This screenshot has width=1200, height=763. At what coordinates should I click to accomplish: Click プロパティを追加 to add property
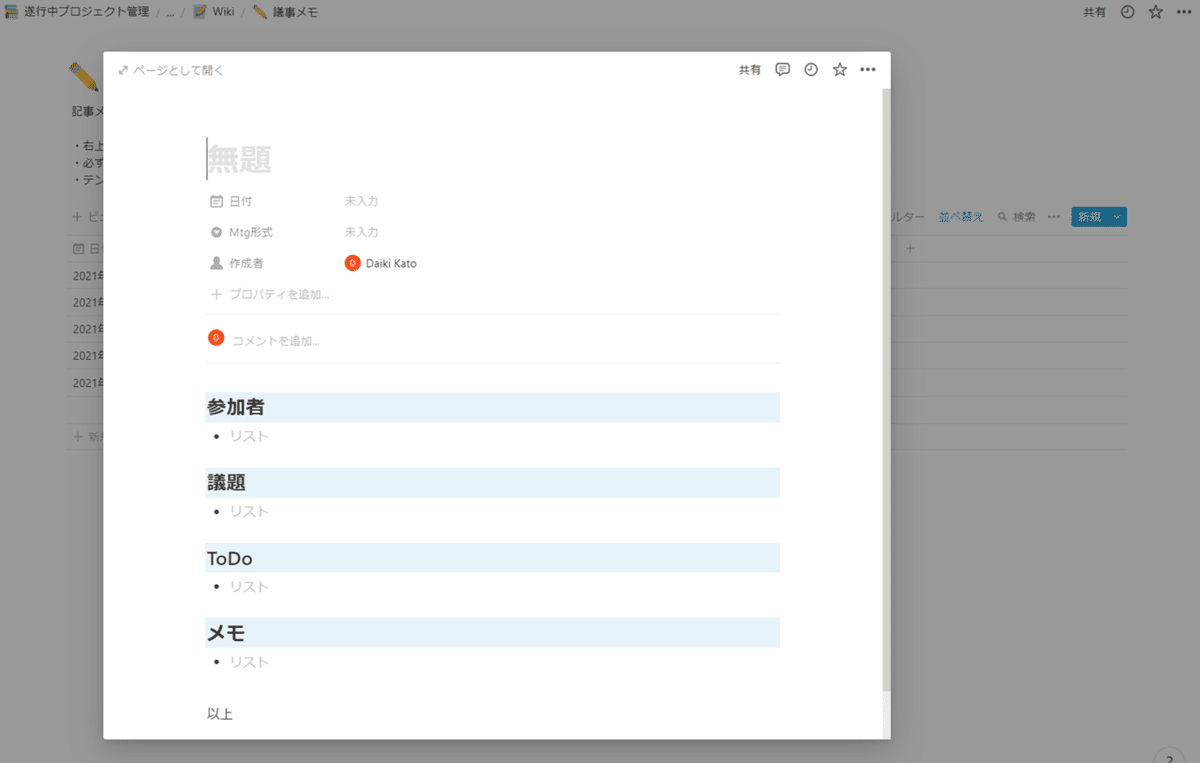(270, 294)
